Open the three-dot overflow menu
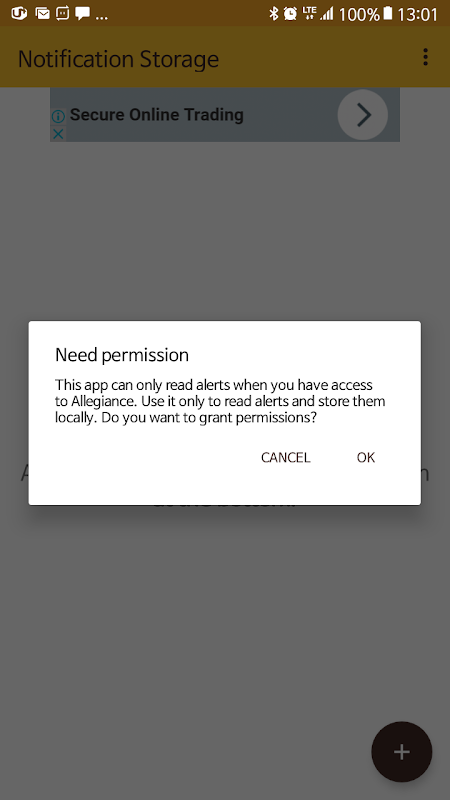This screenshot has width=450, height=800. click(x=425, y=57)
